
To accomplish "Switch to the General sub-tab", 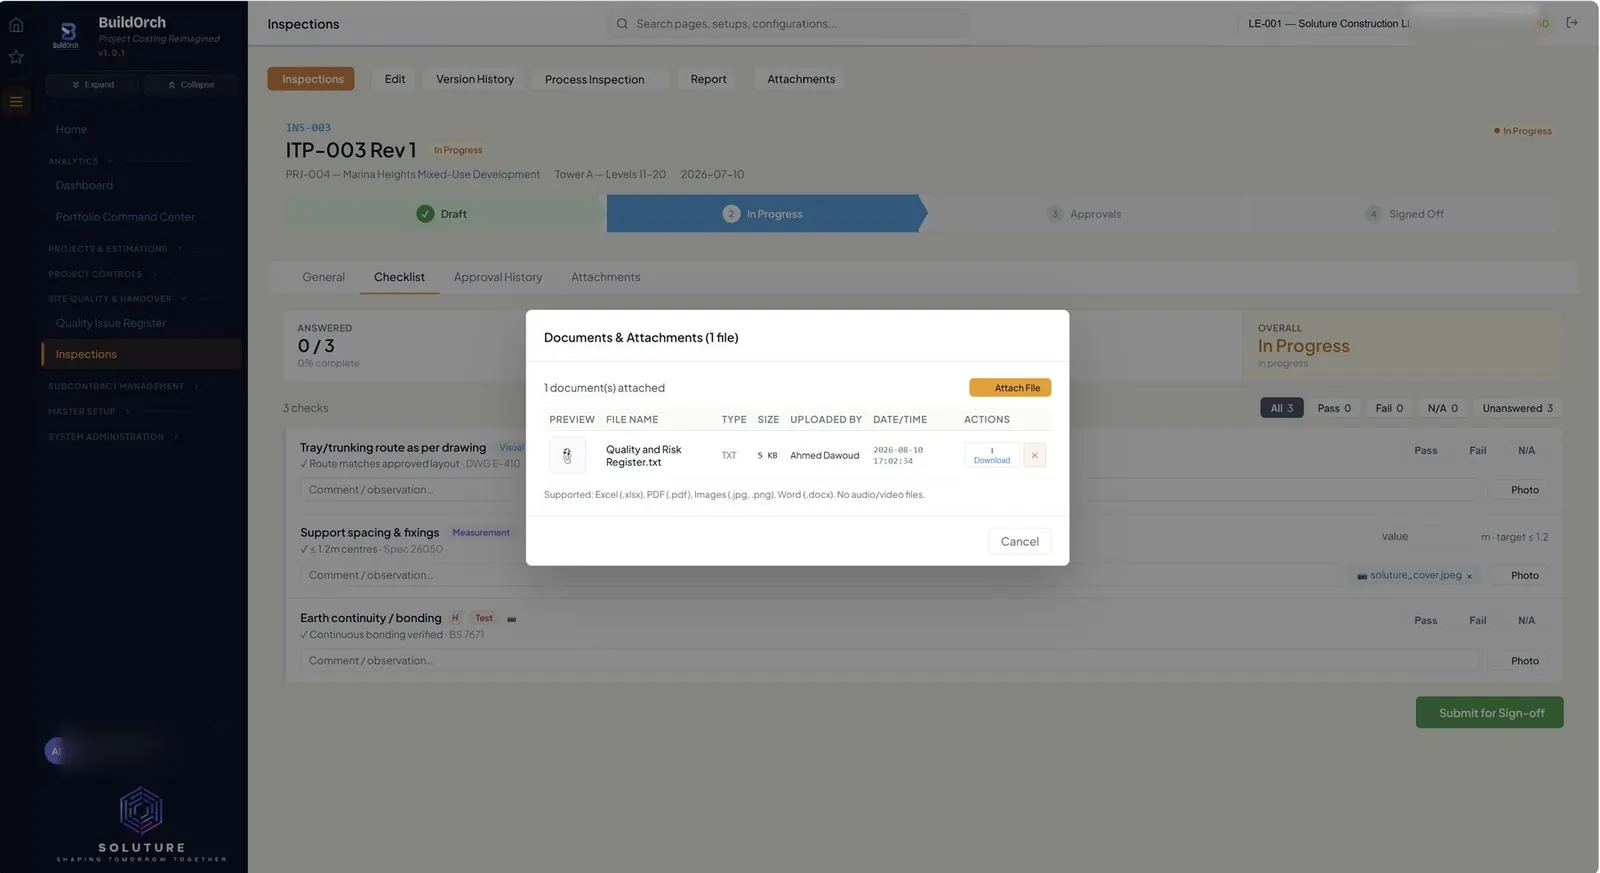I will 323,277.
